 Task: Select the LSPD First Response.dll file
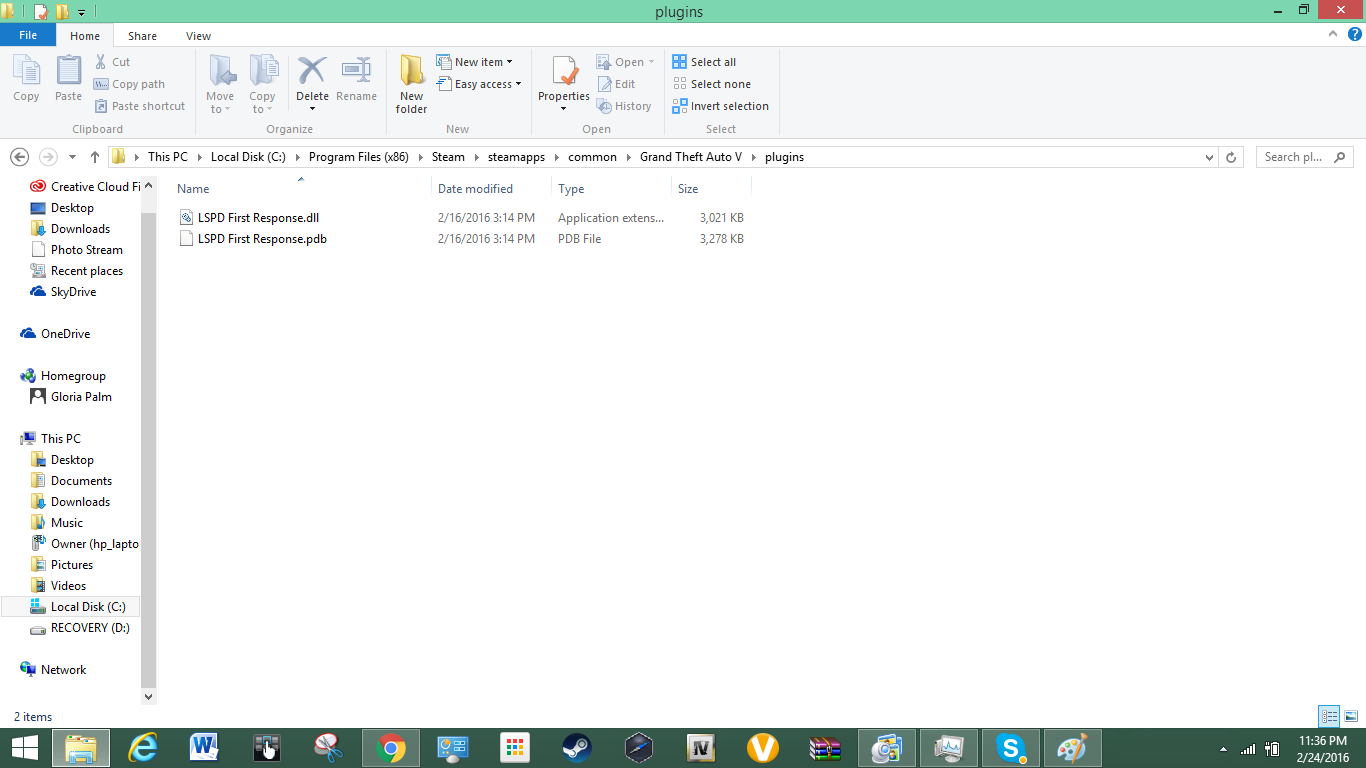click(x=258, y=218)
